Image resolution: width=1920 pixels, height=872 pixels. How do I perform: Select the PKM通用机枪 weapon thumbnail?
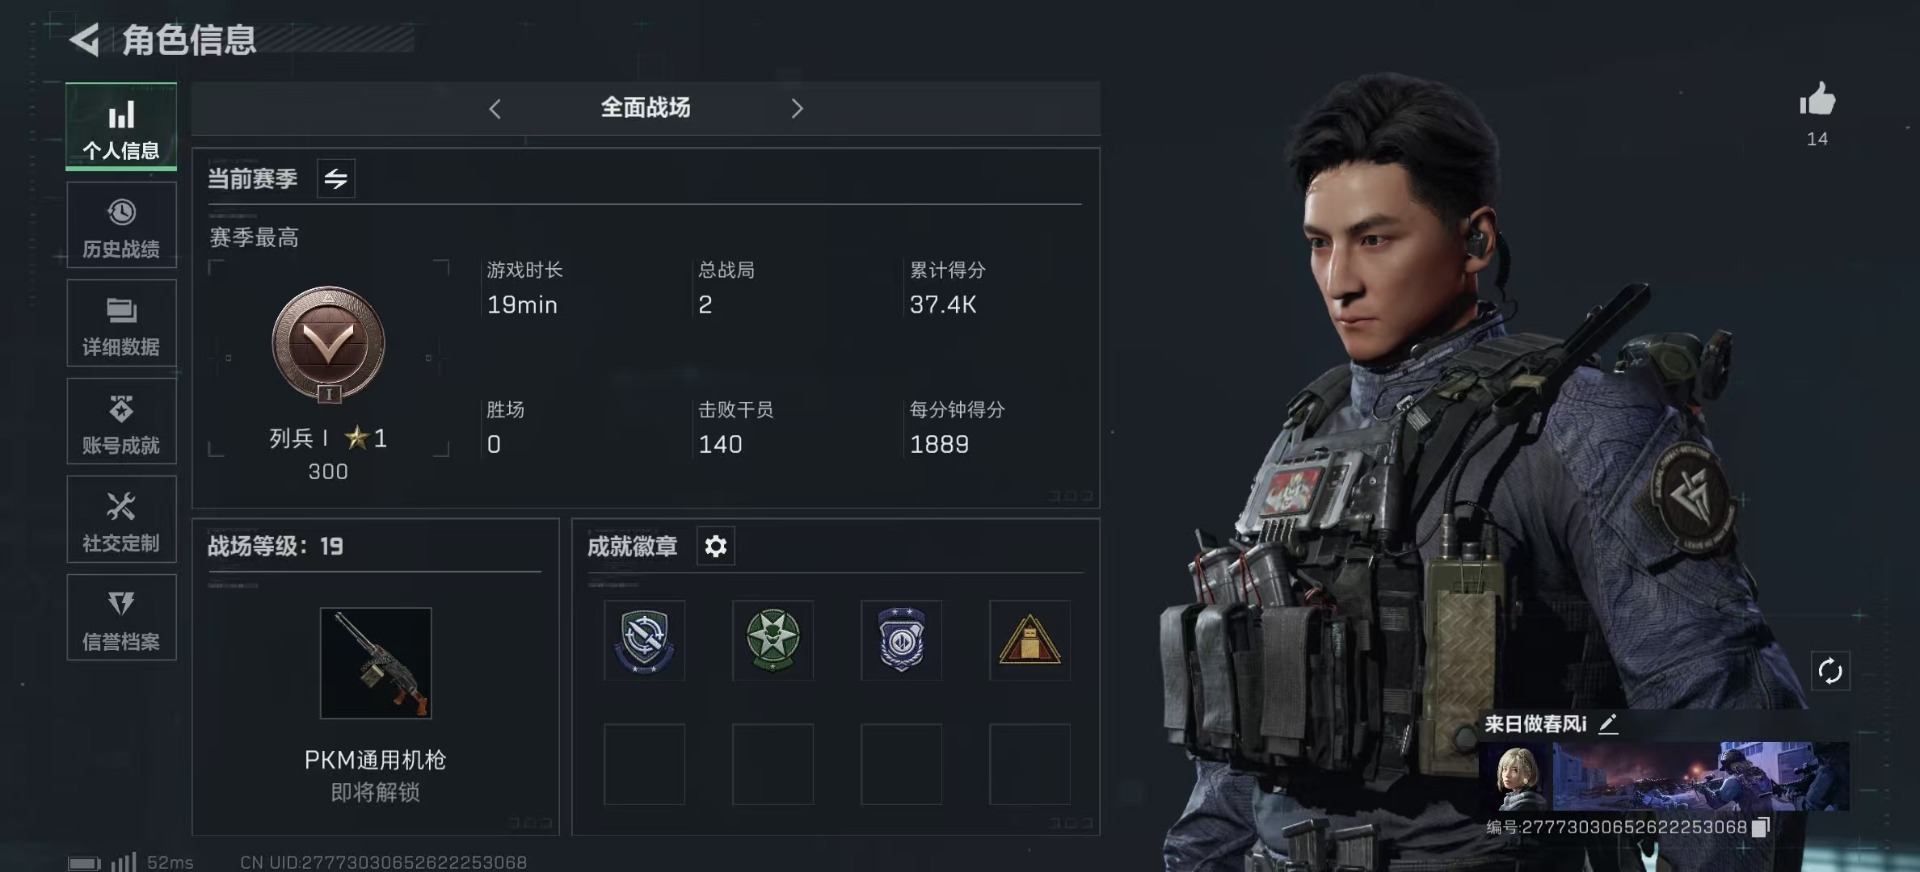pos(376,663)
